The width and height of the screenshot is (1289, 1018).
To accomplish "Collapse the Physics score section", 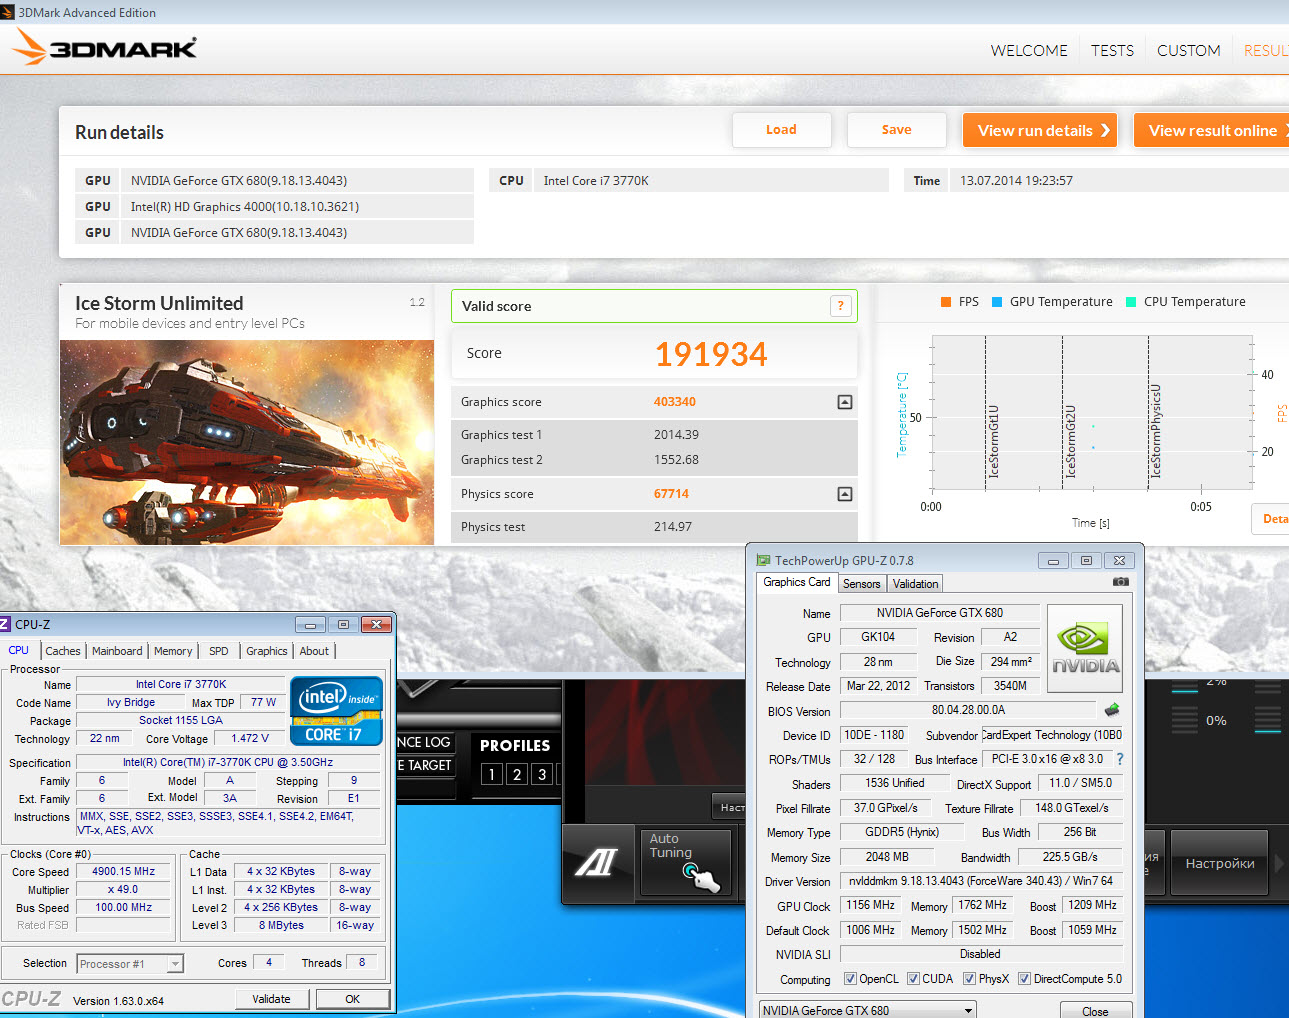I will click(x=845, y=494).
